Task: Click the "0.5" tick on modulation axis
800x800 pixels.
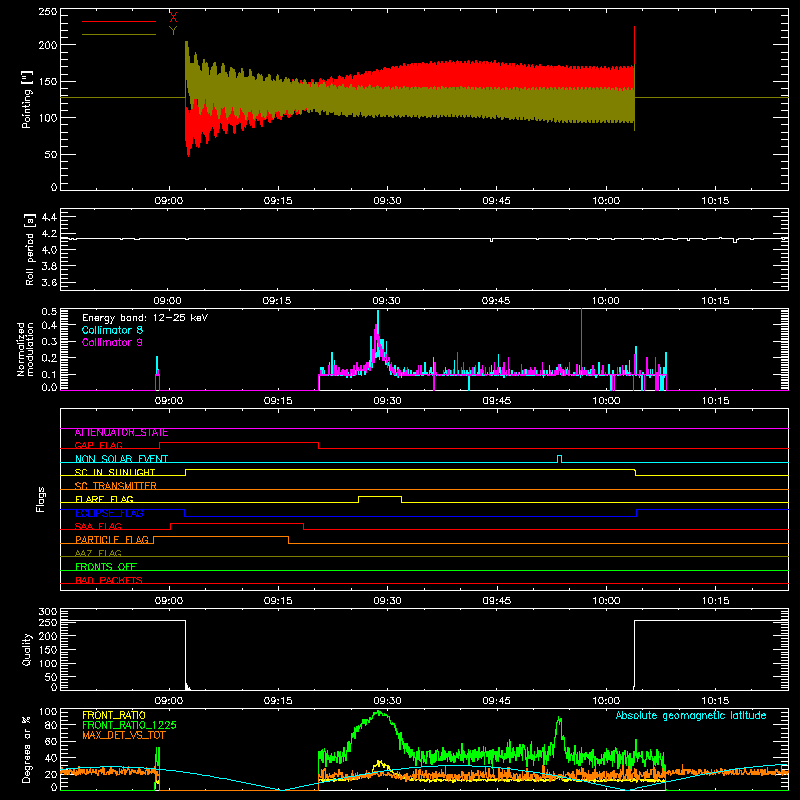Action: [x=49, y=312]
